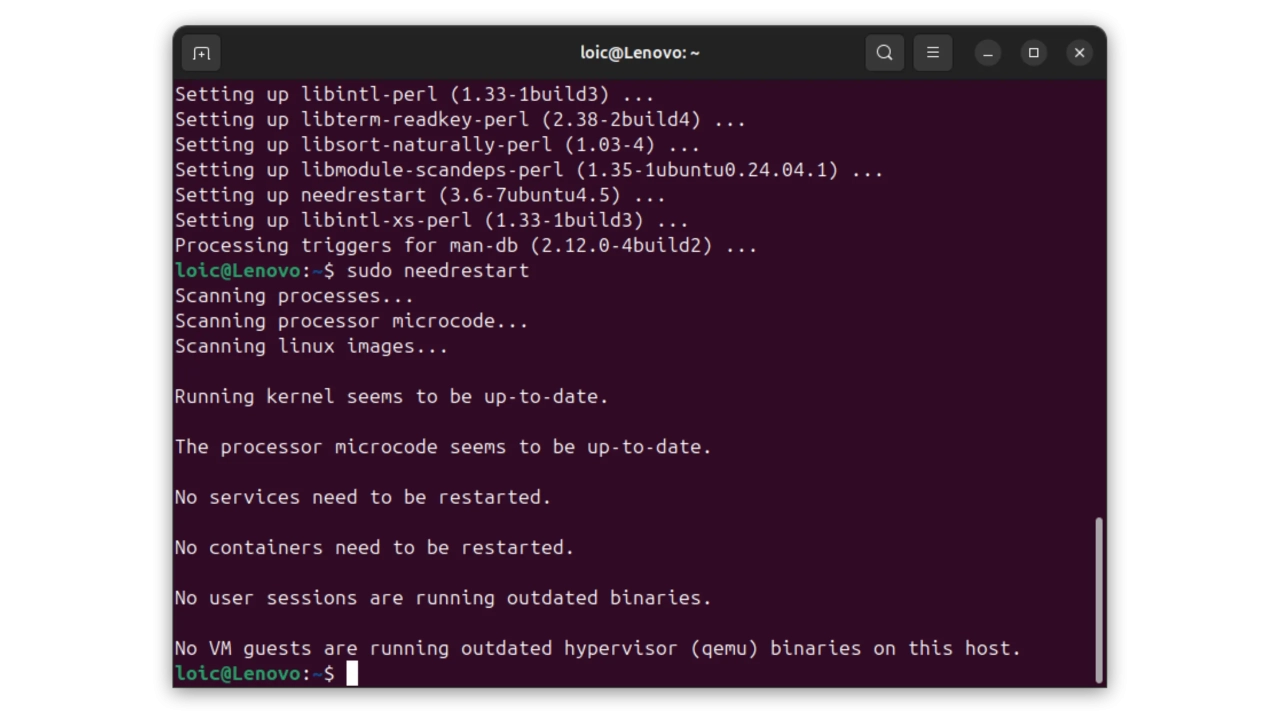Click 'No user sessions are running outdated binaries.'
Viewport: 1280px width, 720px height.
click(443, 598)
